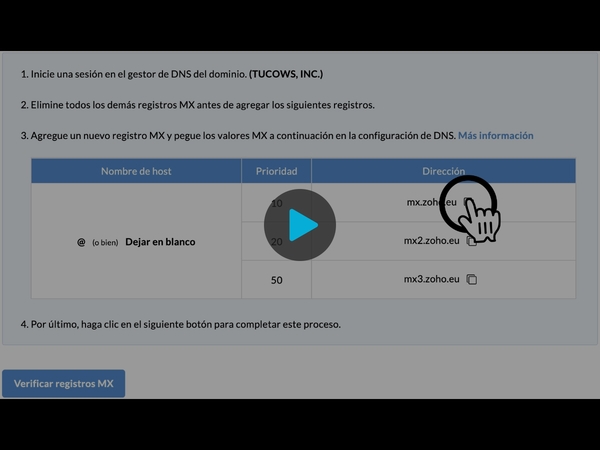Select the Dirección column header

(443, 171)
